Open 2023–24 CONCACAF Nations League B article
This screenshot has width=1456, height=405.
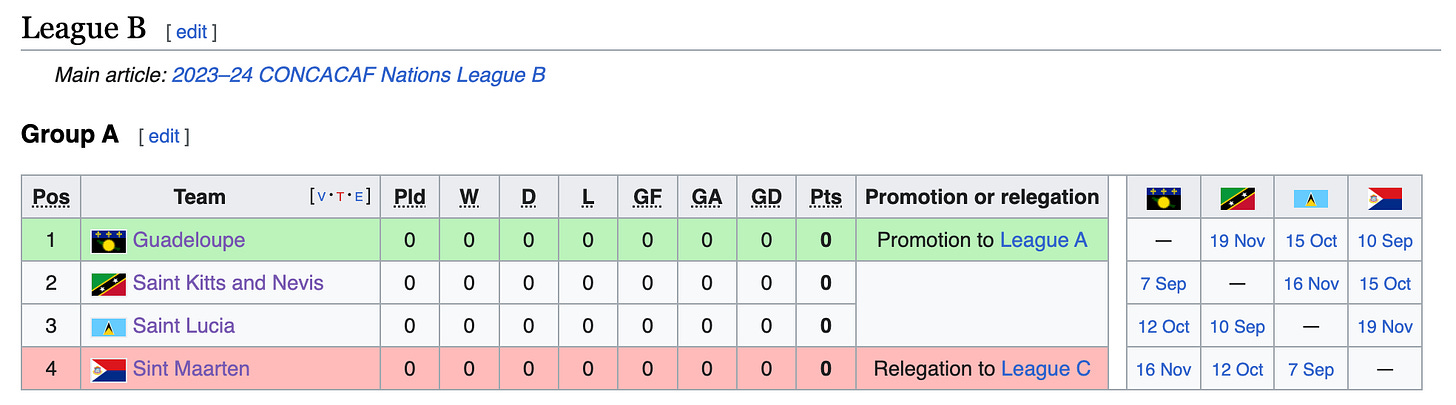[x=359, y=75]
